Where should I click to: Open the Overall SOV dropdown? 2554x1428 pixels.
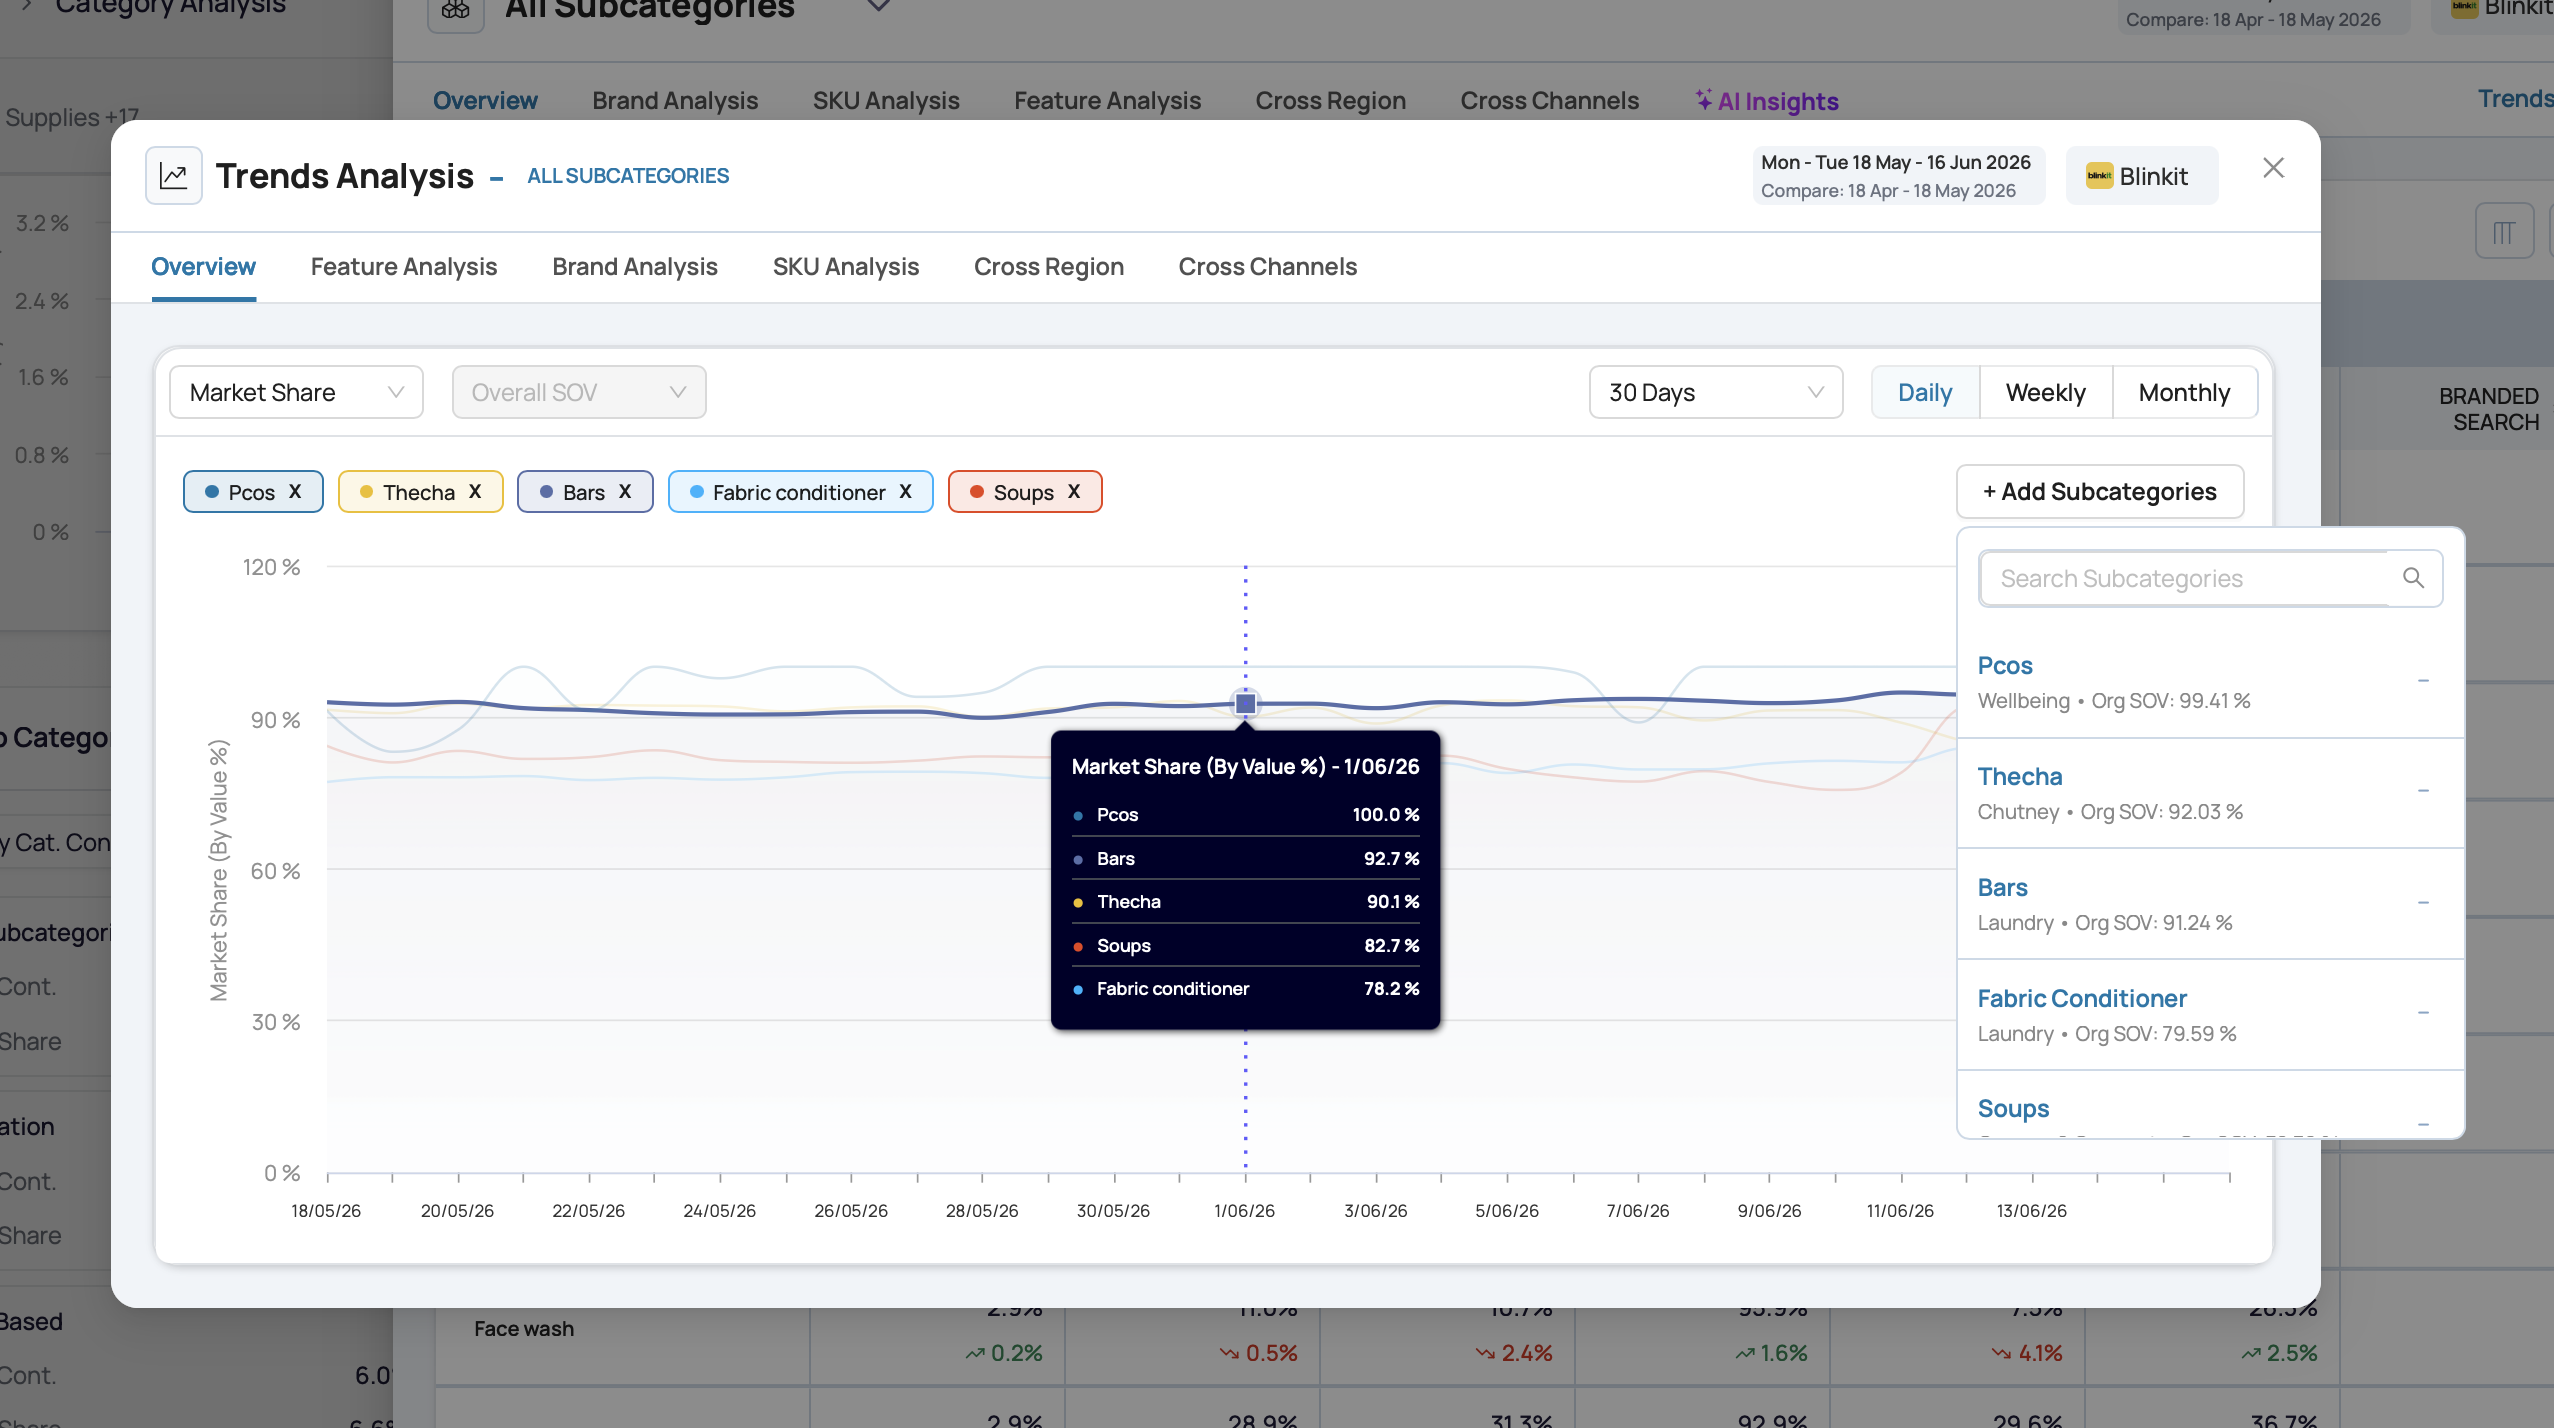(x=579, y=392)
